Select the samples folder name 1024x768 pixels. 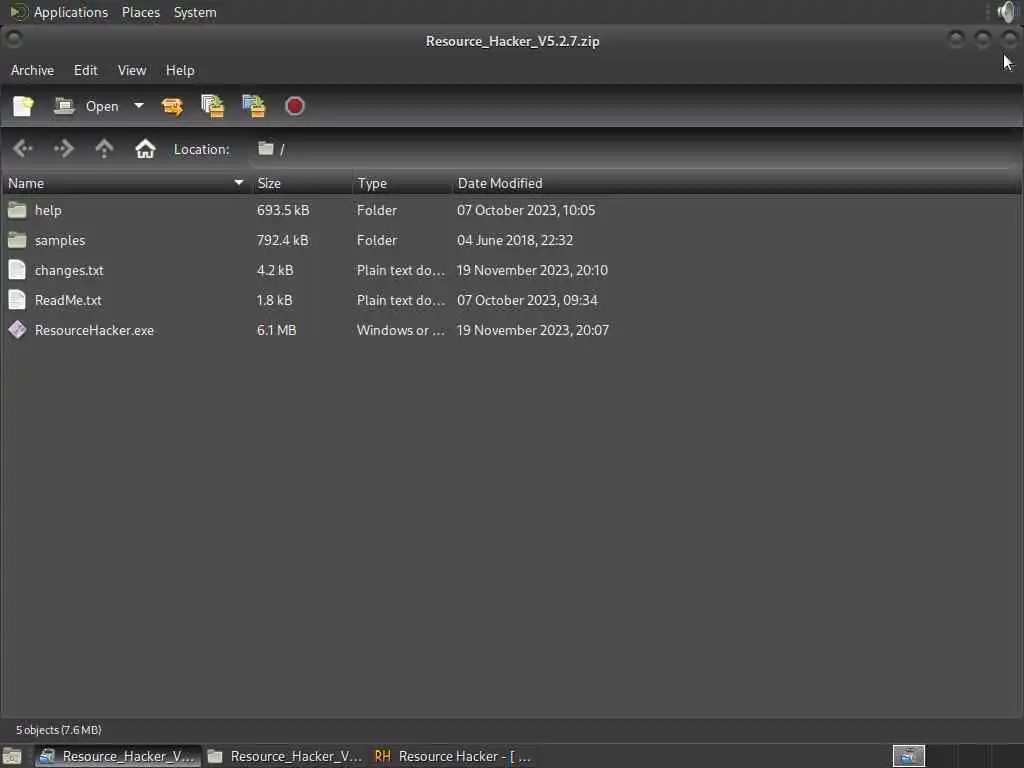coord(60,240)
